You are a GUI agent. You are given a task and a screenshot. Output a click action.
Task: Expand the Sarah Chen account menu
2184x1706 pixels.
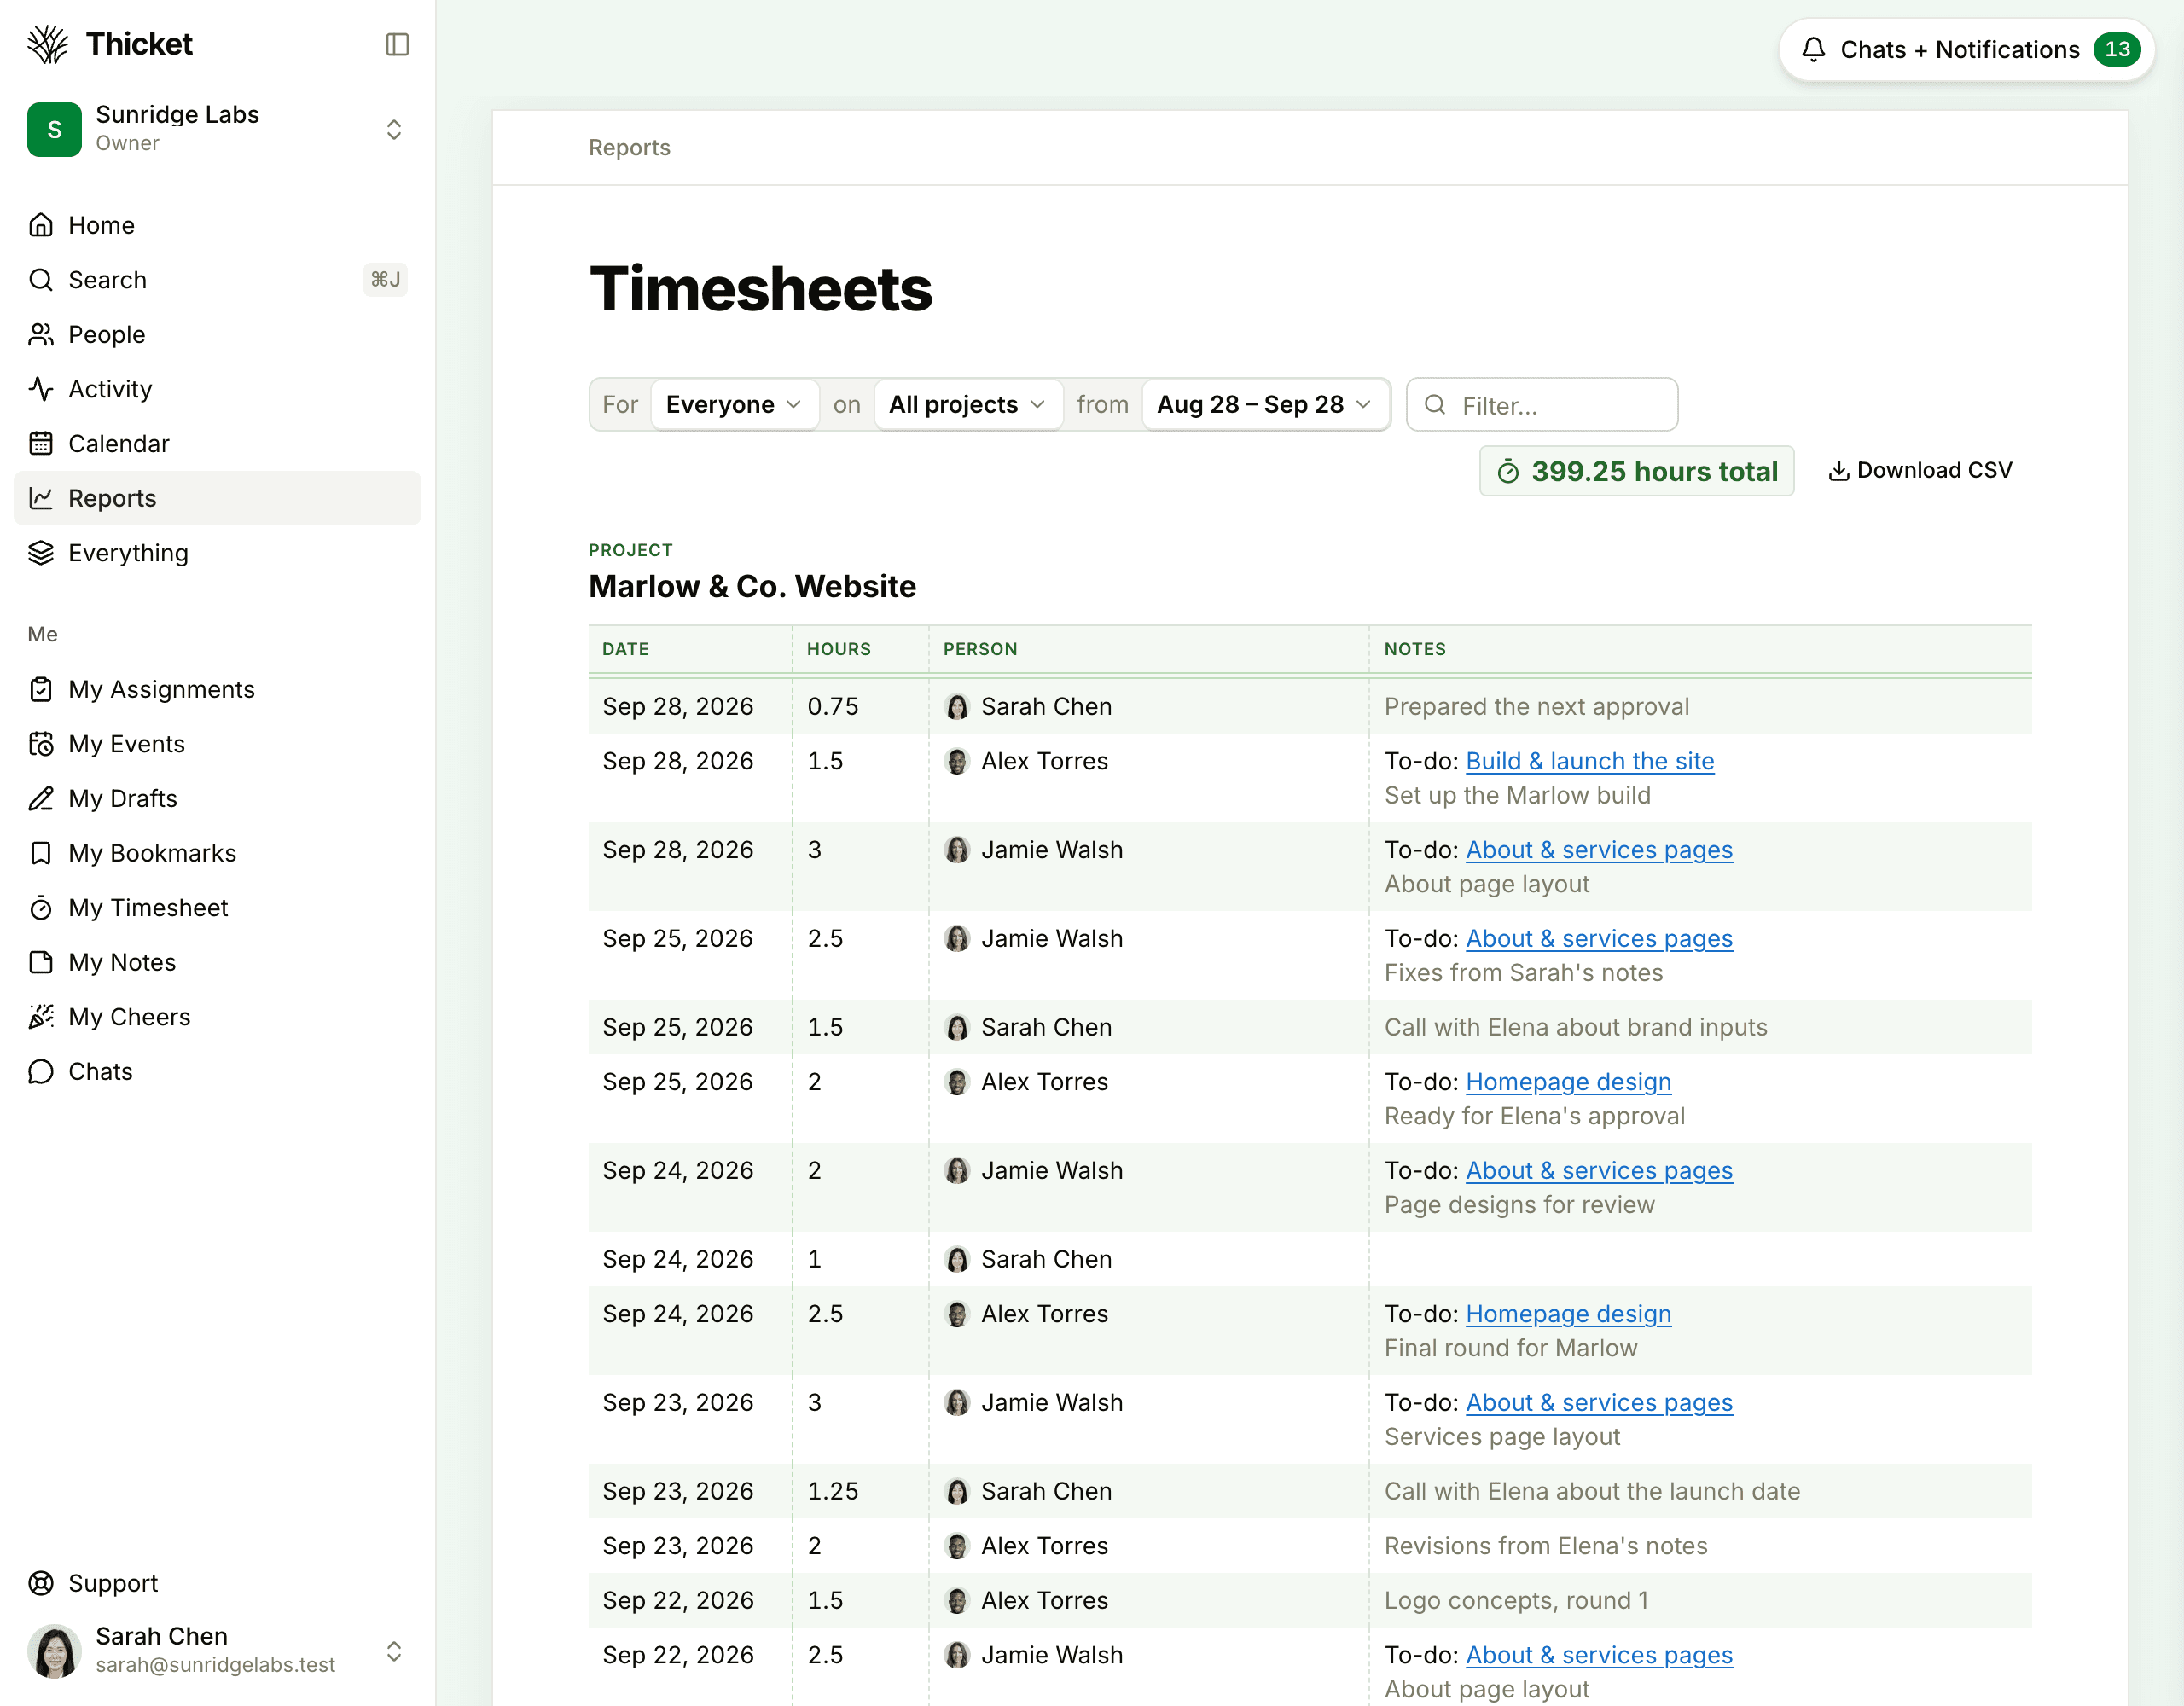tap(394, 1651)
